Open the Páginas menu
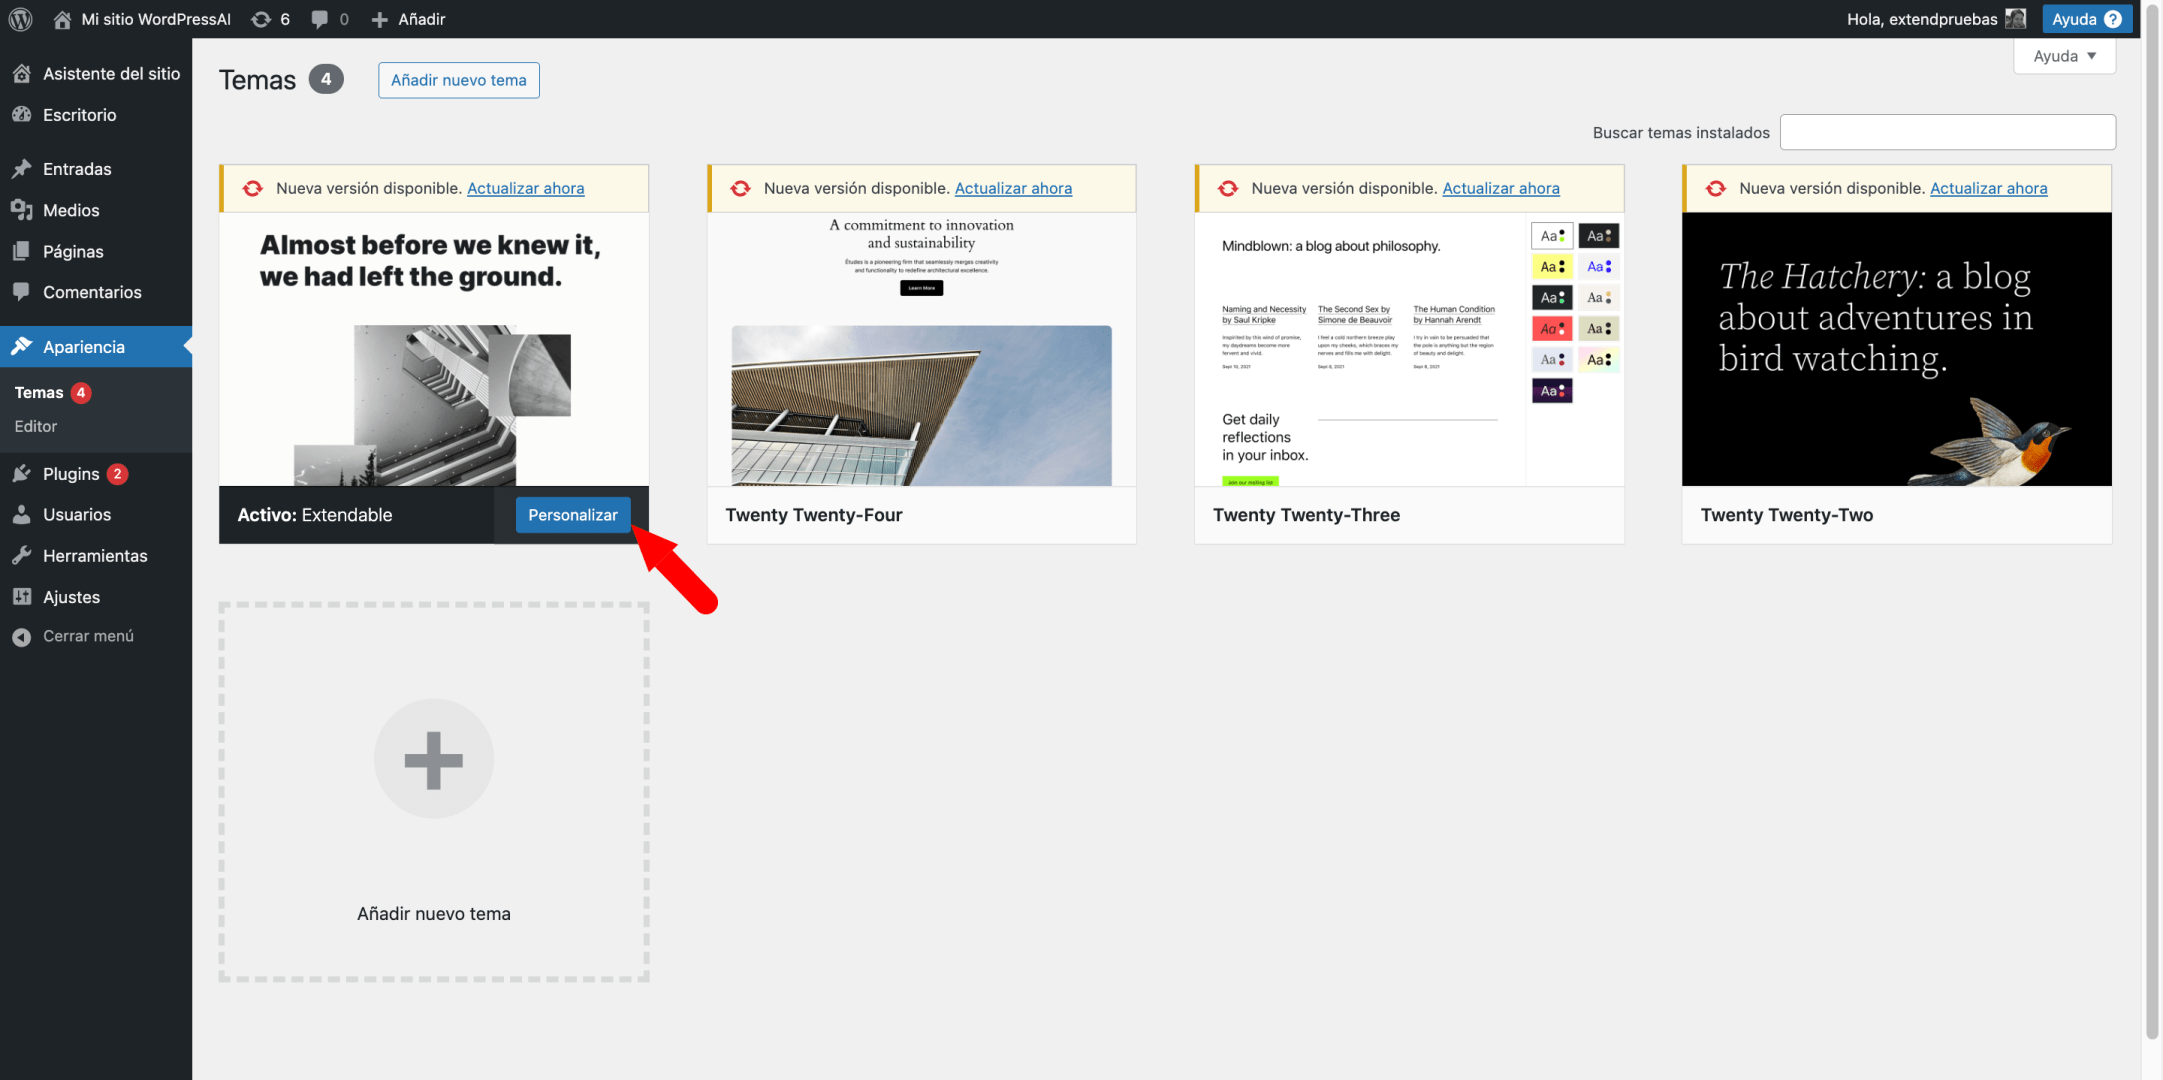The width and height of the screenshot is (2163, 1080). click(73, 251)
